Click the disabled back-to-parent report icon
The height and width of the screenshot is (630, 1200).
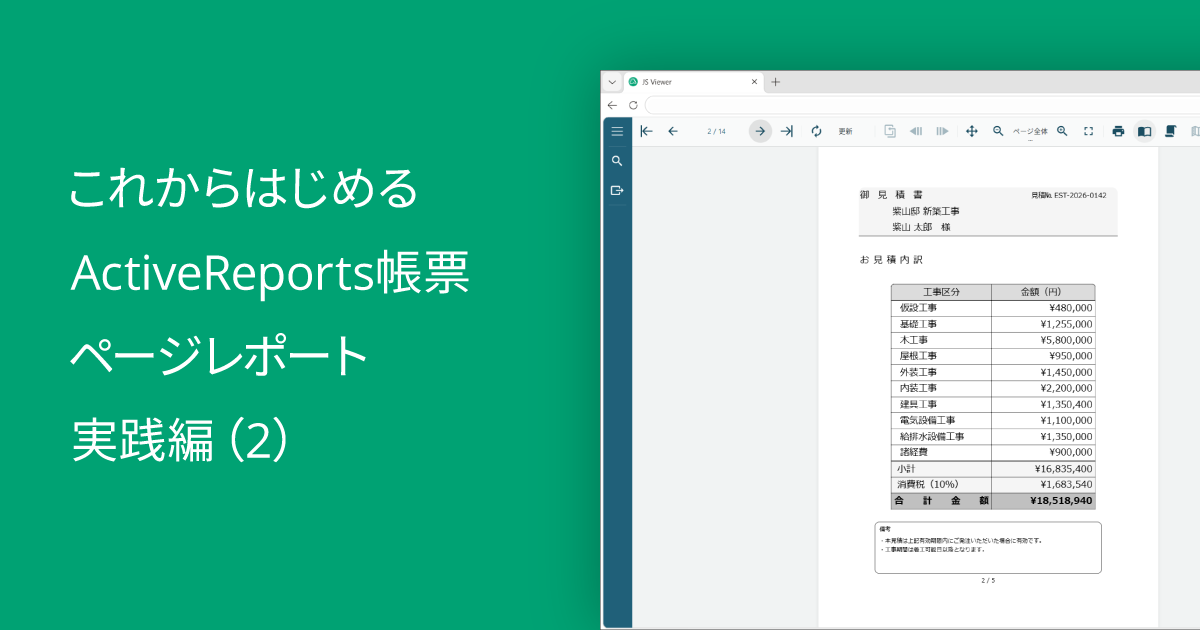[889, 131]
